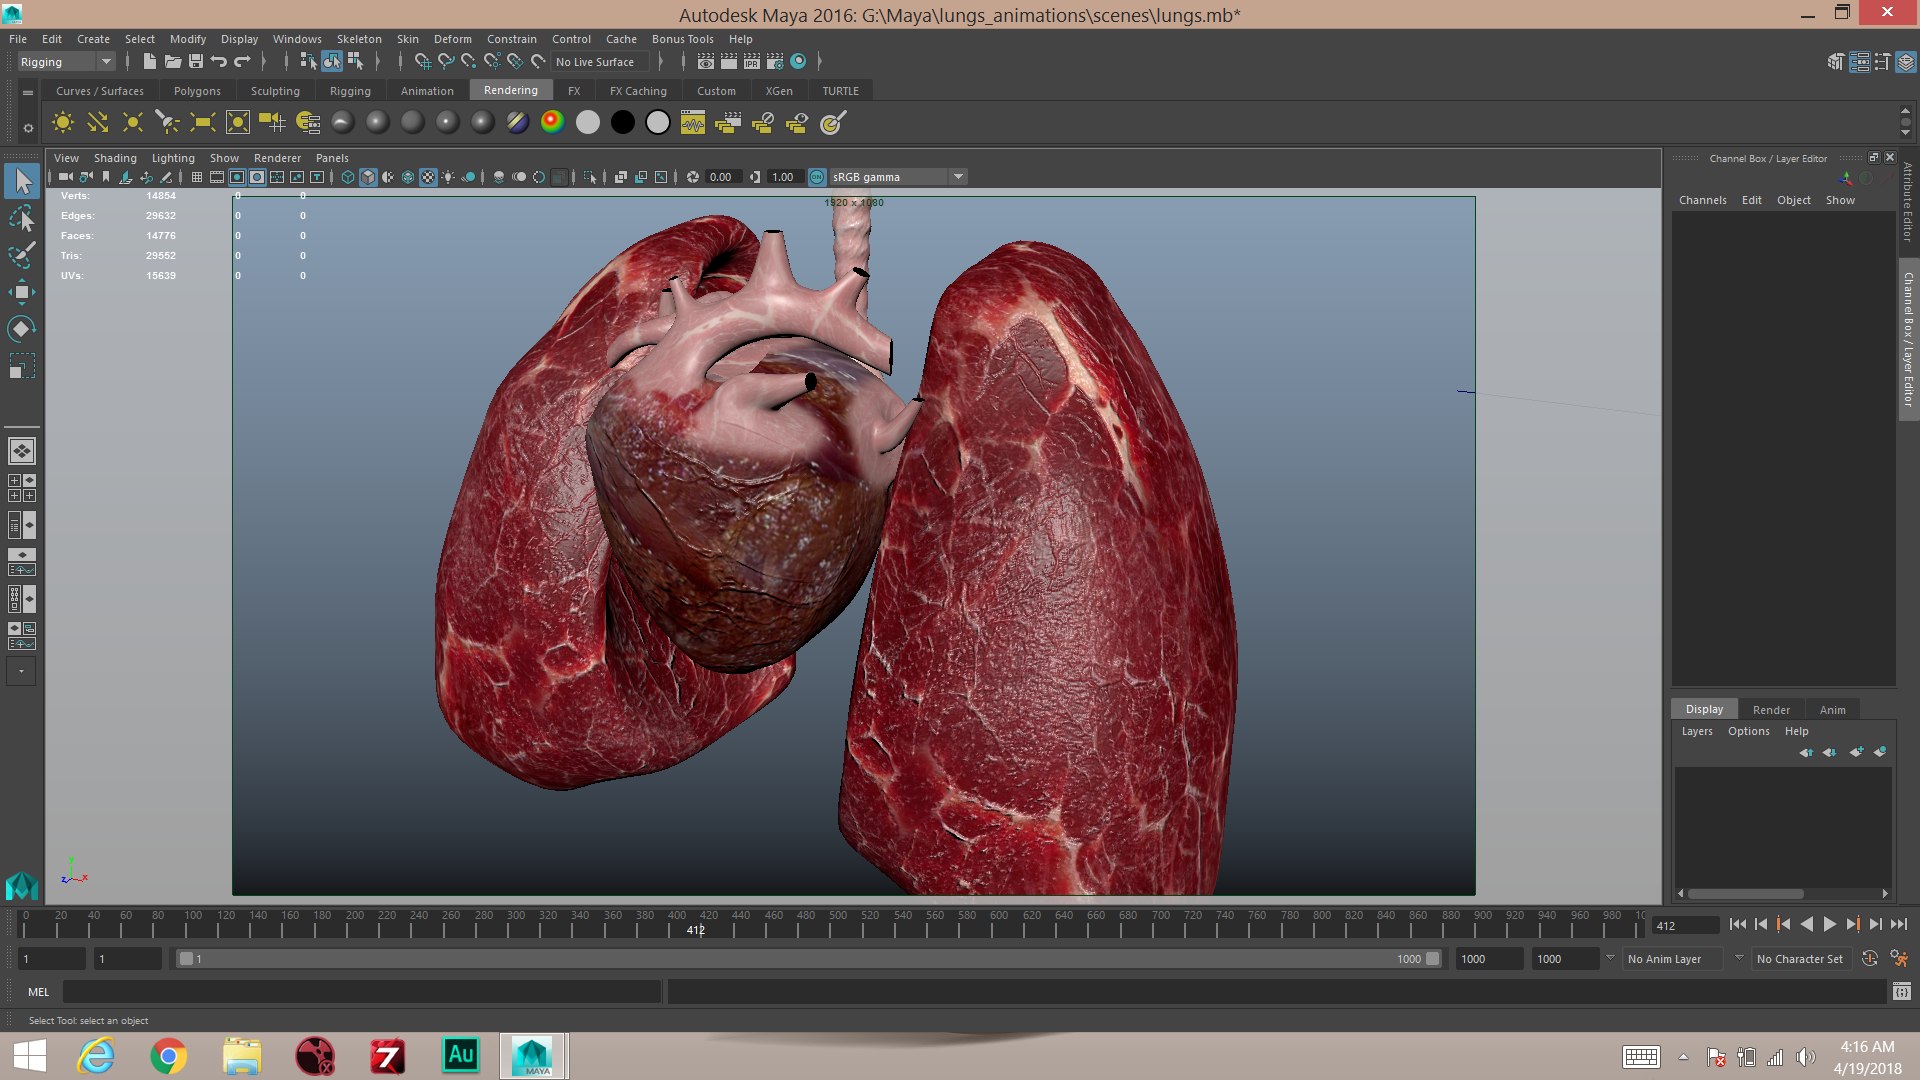Open the Script Editor button
This screenshot has height=1080, width=1920.
1902,992
